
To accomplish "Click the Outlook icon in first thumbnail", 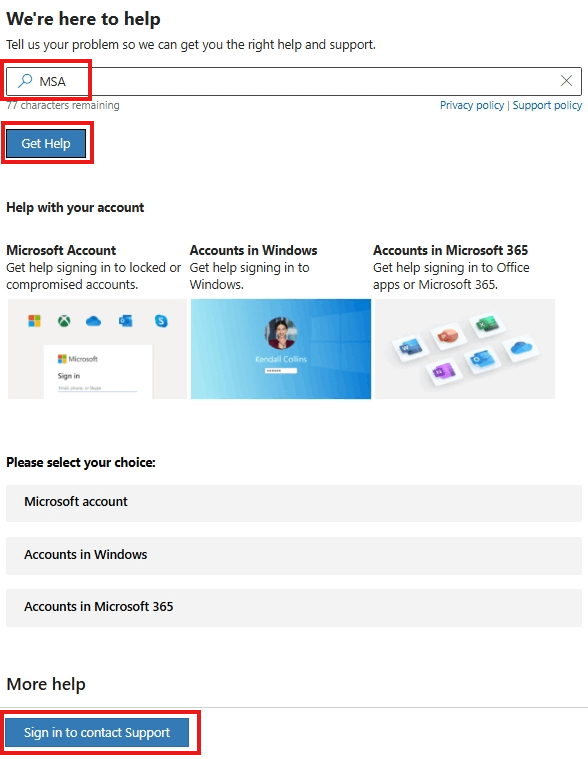I will click(x=126, y=320).
